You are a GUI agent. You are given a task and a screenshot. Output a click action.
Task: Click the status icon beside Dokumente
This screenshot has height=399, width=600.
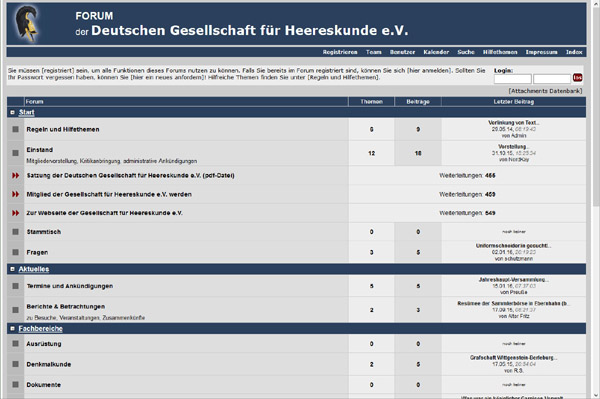15,384
